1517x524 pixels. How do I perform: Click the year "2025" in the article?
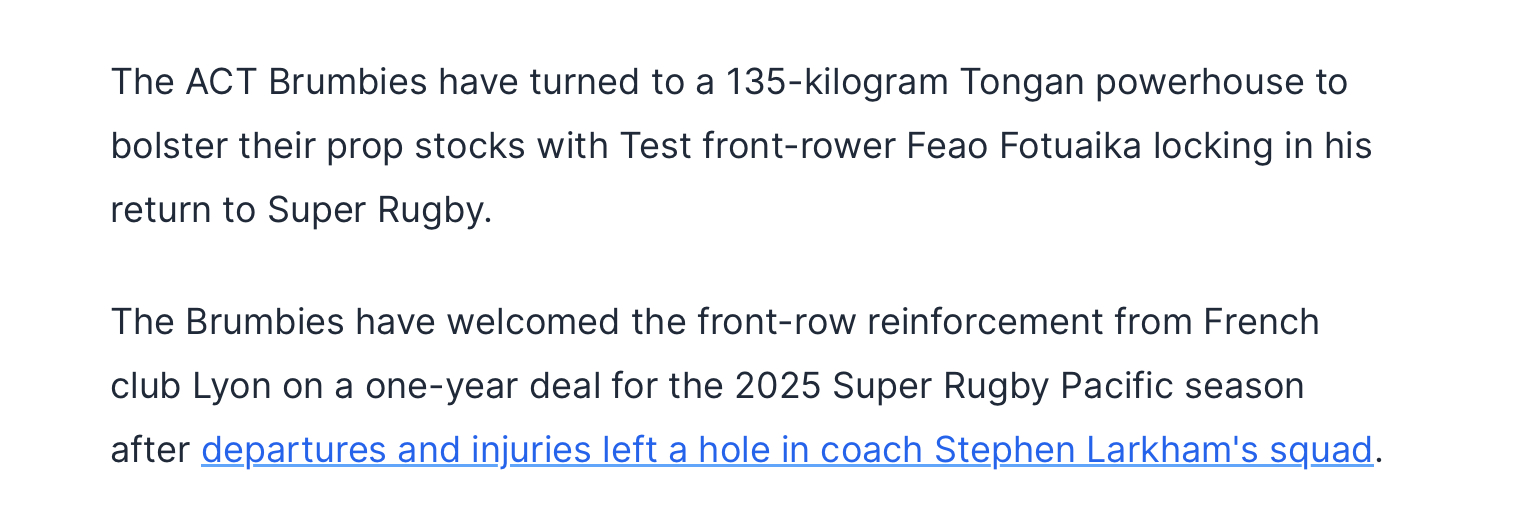(x=777, y=386)
